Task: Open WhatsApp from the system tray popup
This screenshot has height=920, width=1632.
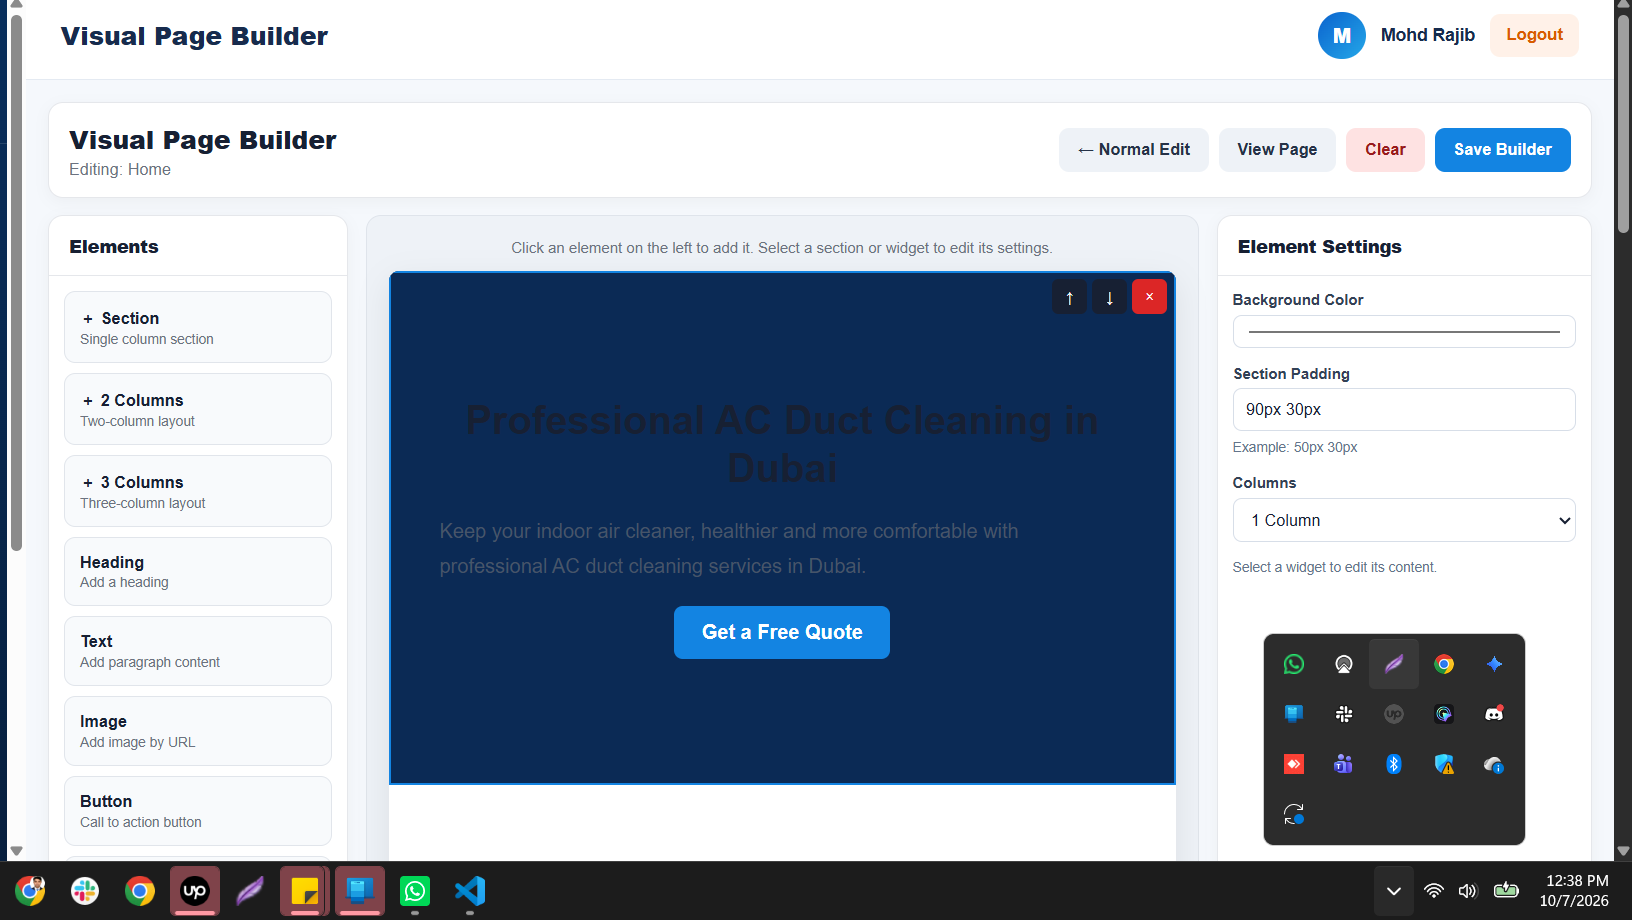Action: (x=1294, y=664)
